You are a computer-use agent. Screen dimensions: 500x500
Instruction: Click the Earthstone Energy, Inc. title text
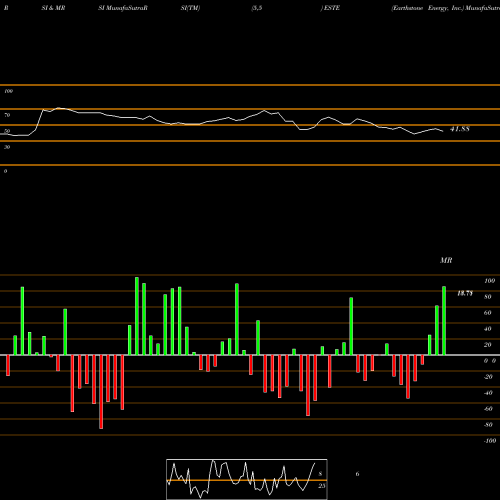pos(428,8)
